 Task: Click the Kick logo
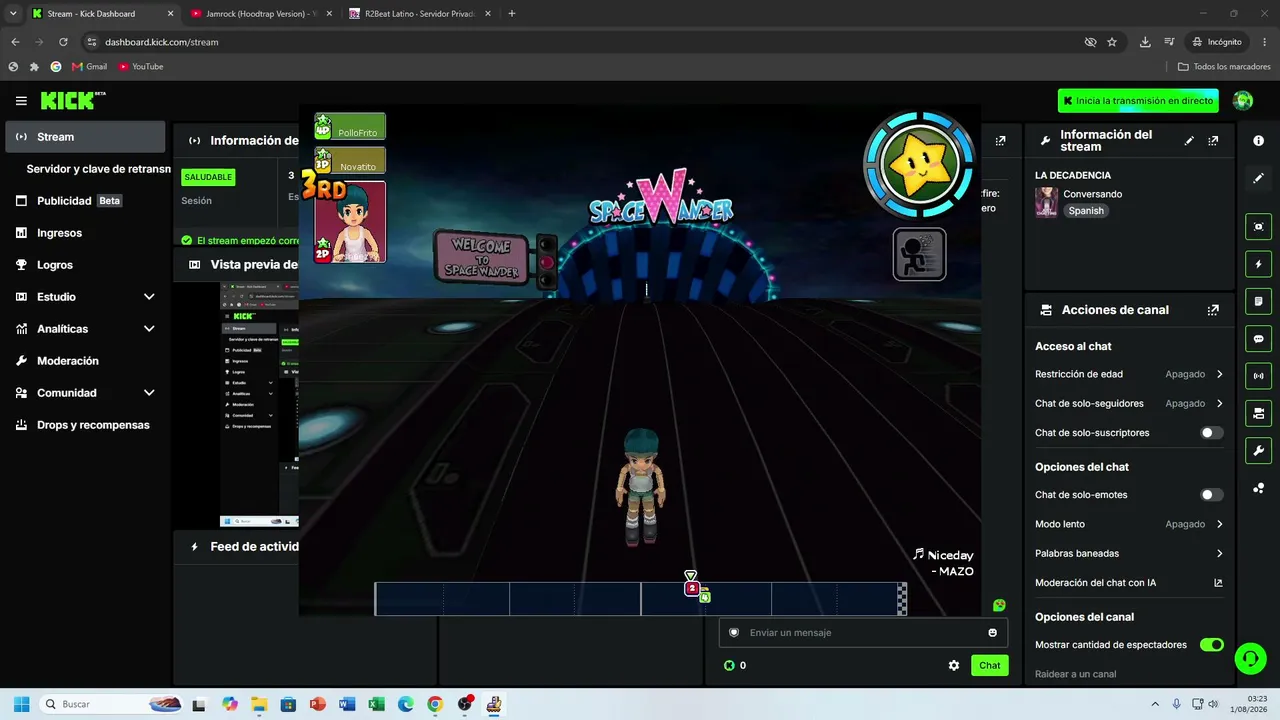point(73,101)
